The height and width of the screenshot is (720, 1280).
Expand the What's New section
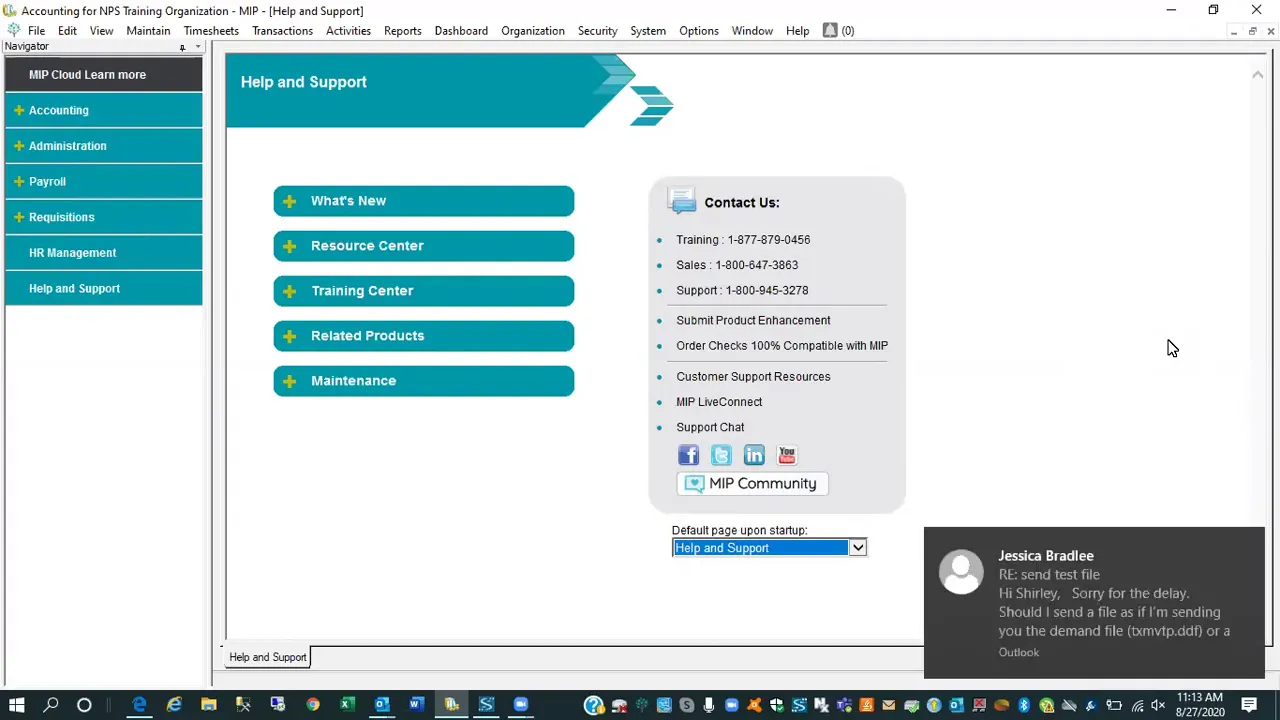coord(424,201)
